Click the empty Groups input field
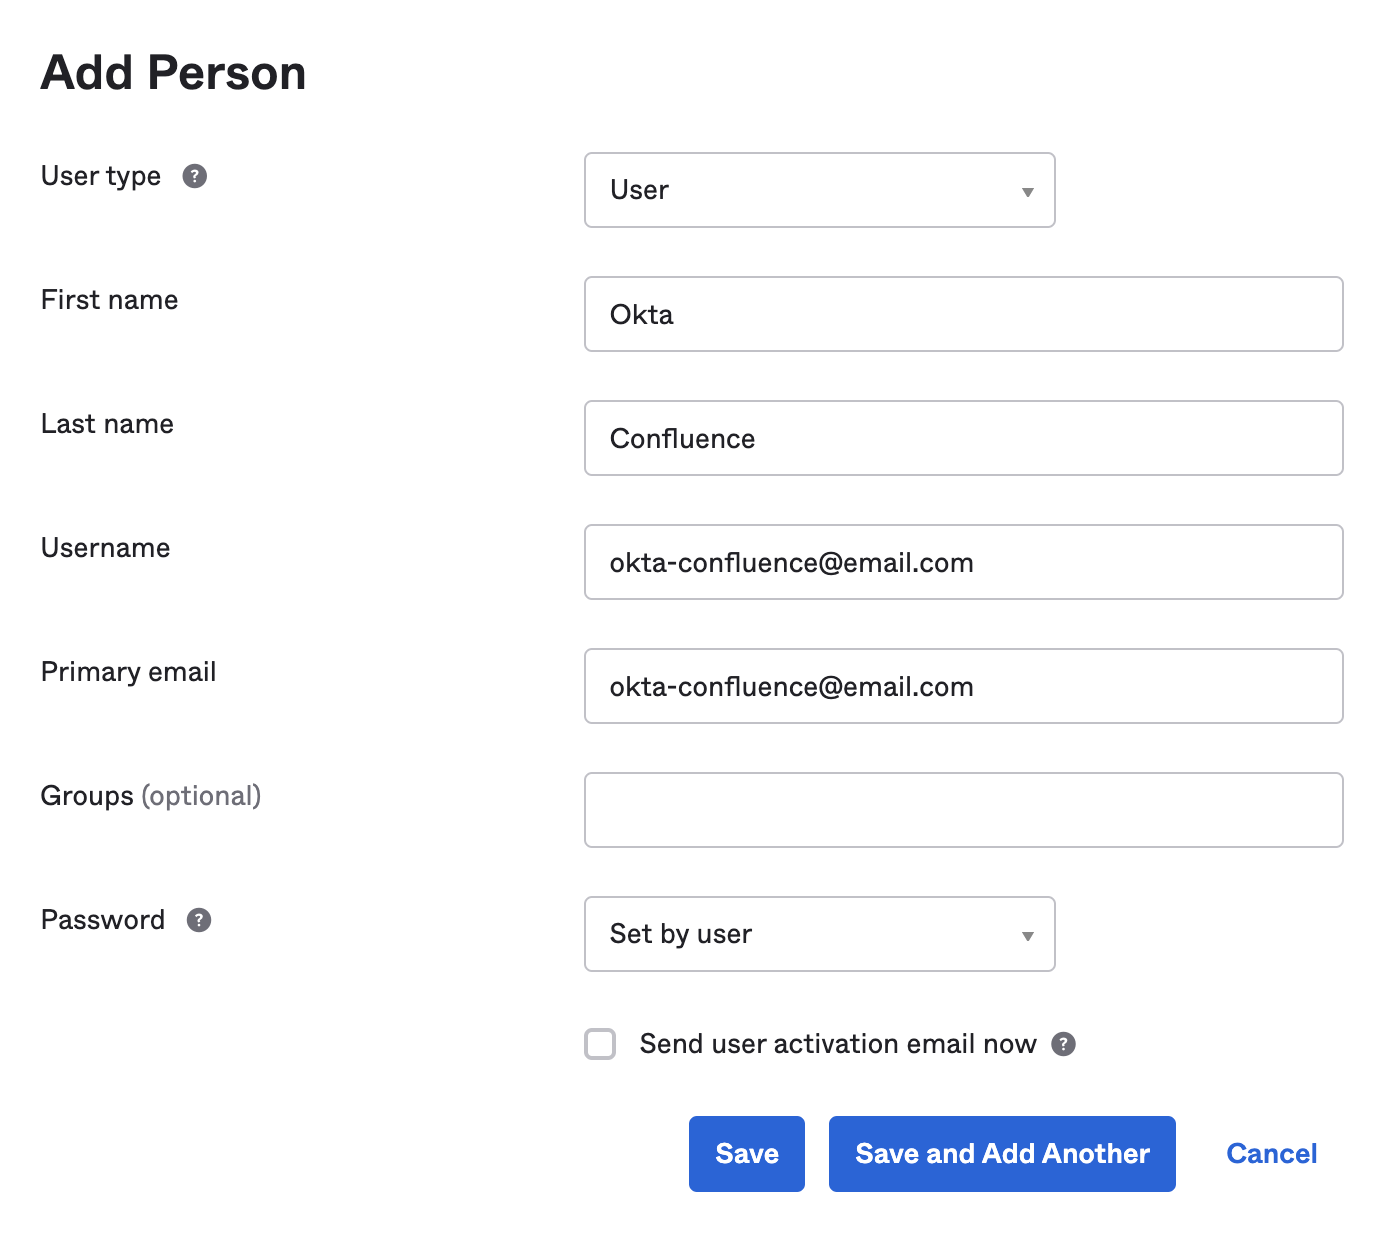 [x=963, y=810]
